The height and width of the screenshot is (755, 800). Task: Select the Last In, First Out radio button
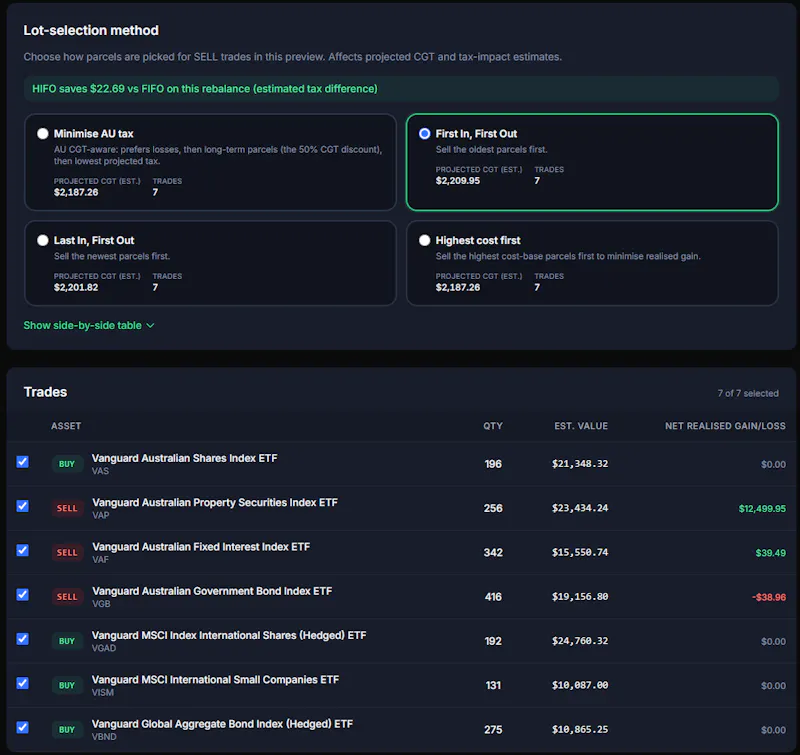point(43,240)
